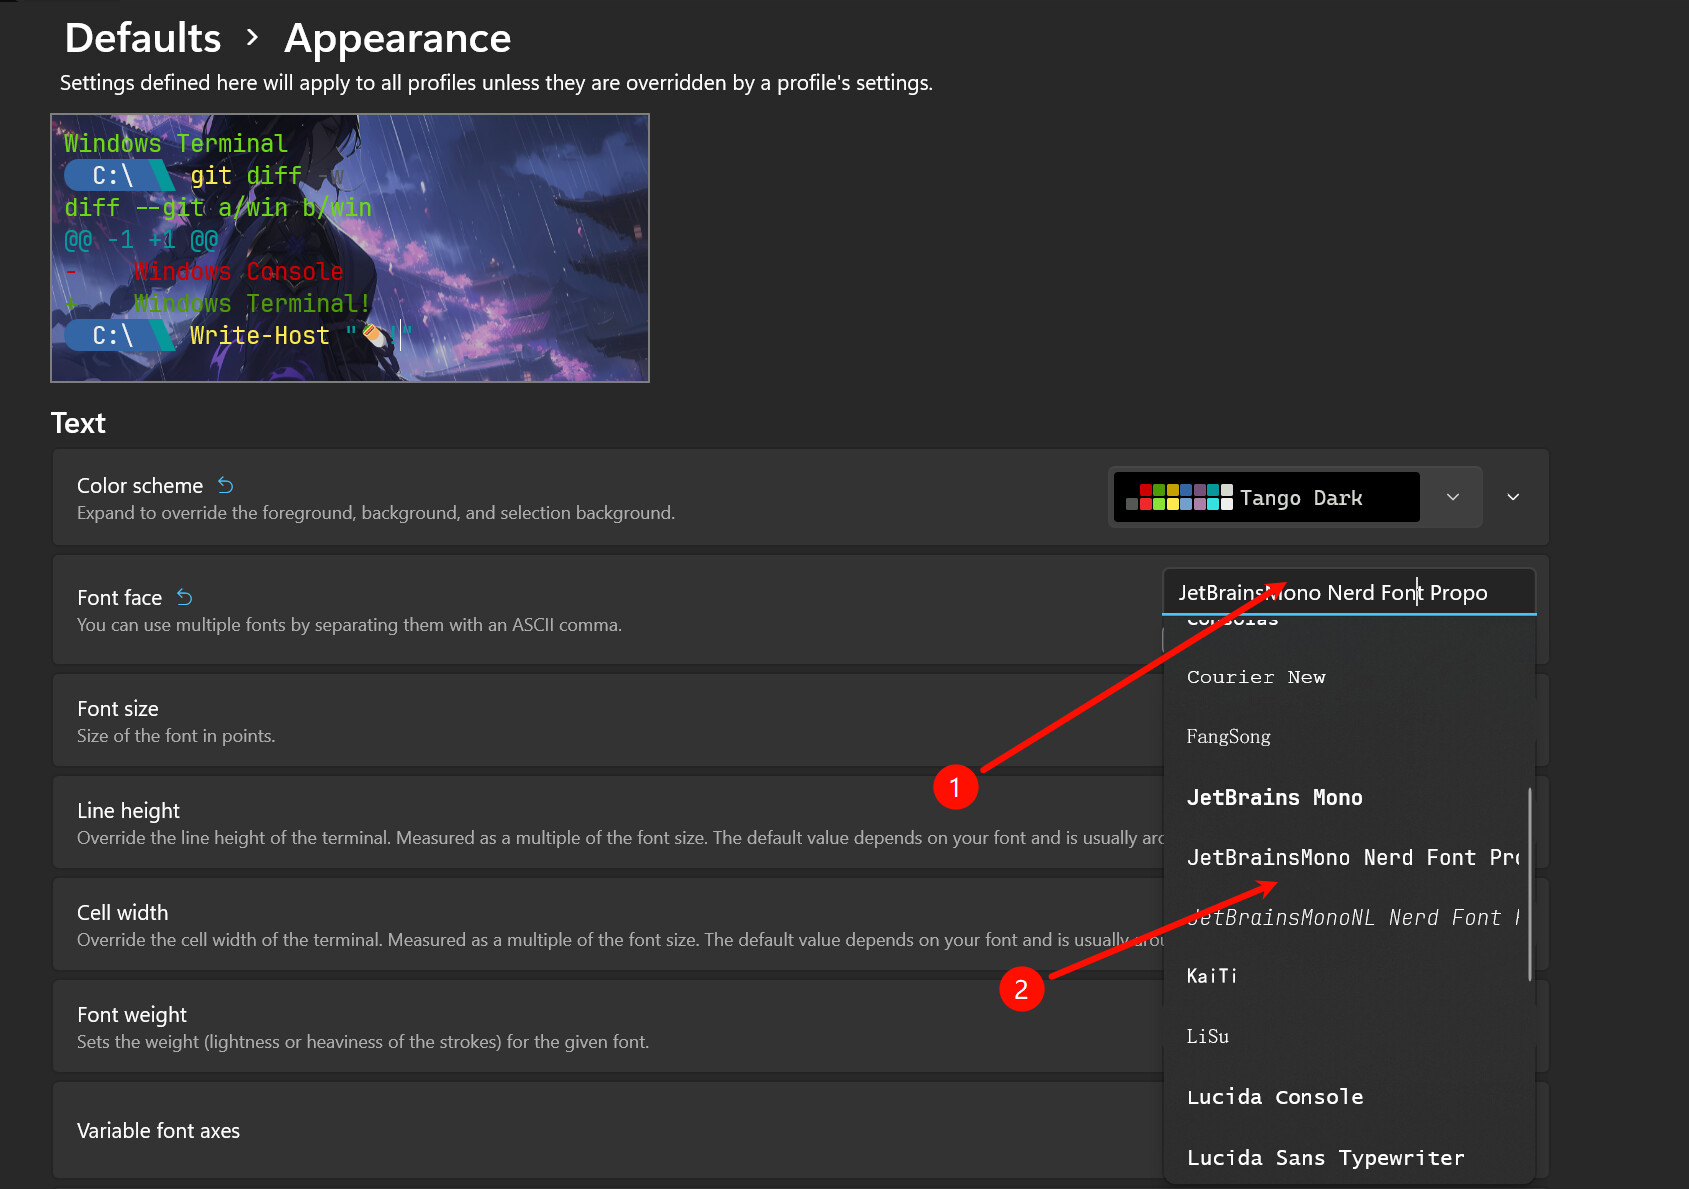Click the Tango Dark color swatch preview
This screenshot has width=1689, height=1189.
[x=1180, y=497]
